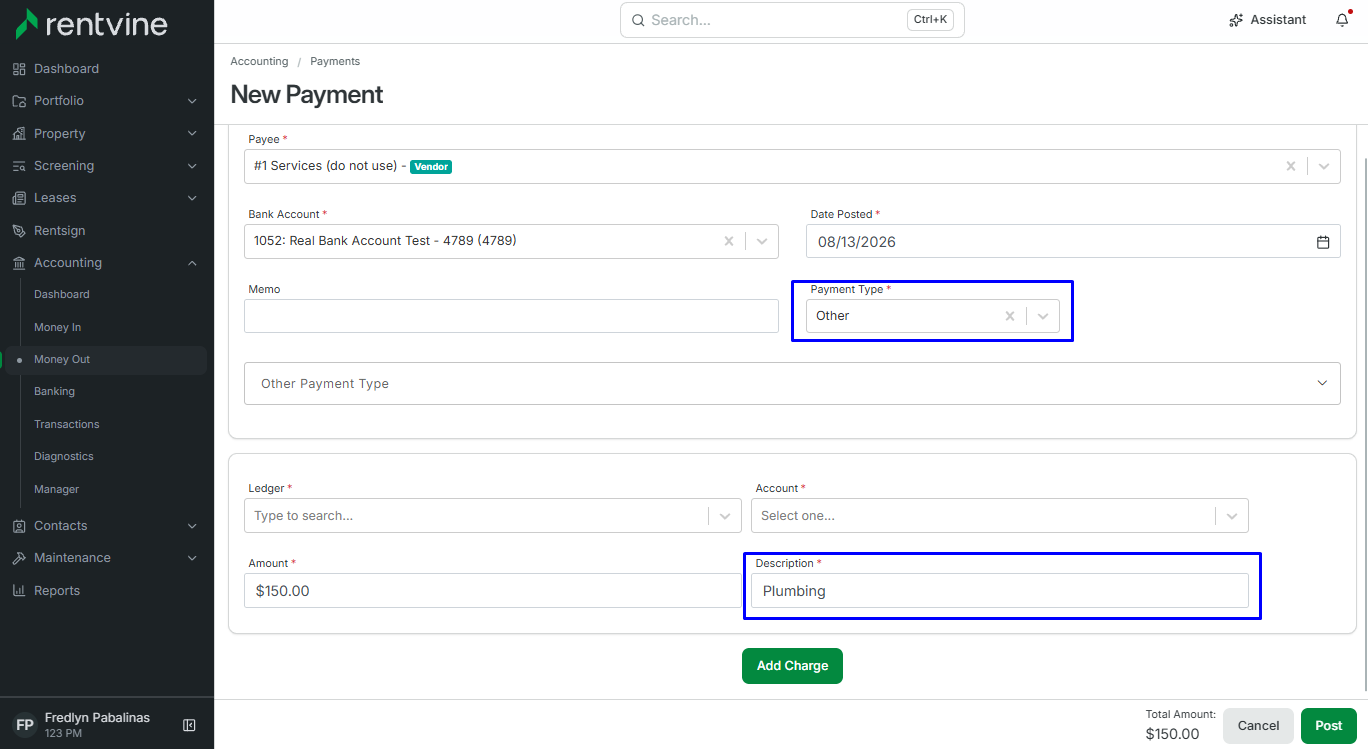Open Manager submenu item

pyautogui.click(x=56, y=489)
